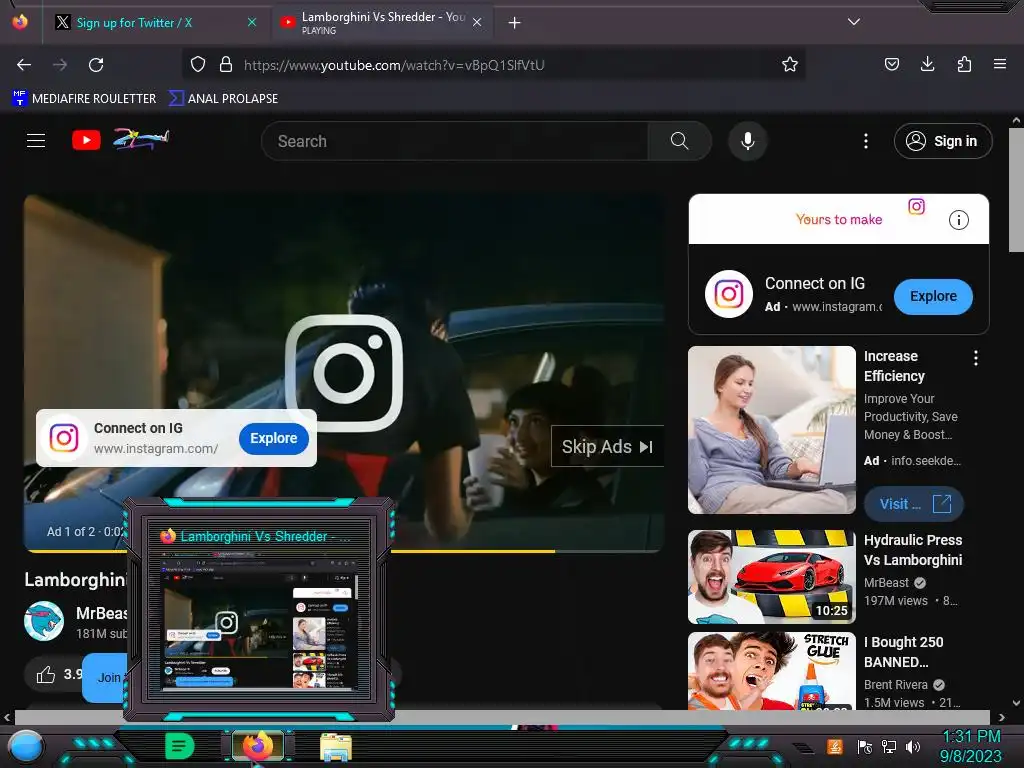Click the vertical page scrollbar thumb
The width and height of the screenshot is (1024, 768).
click(x=1016, y=189)
